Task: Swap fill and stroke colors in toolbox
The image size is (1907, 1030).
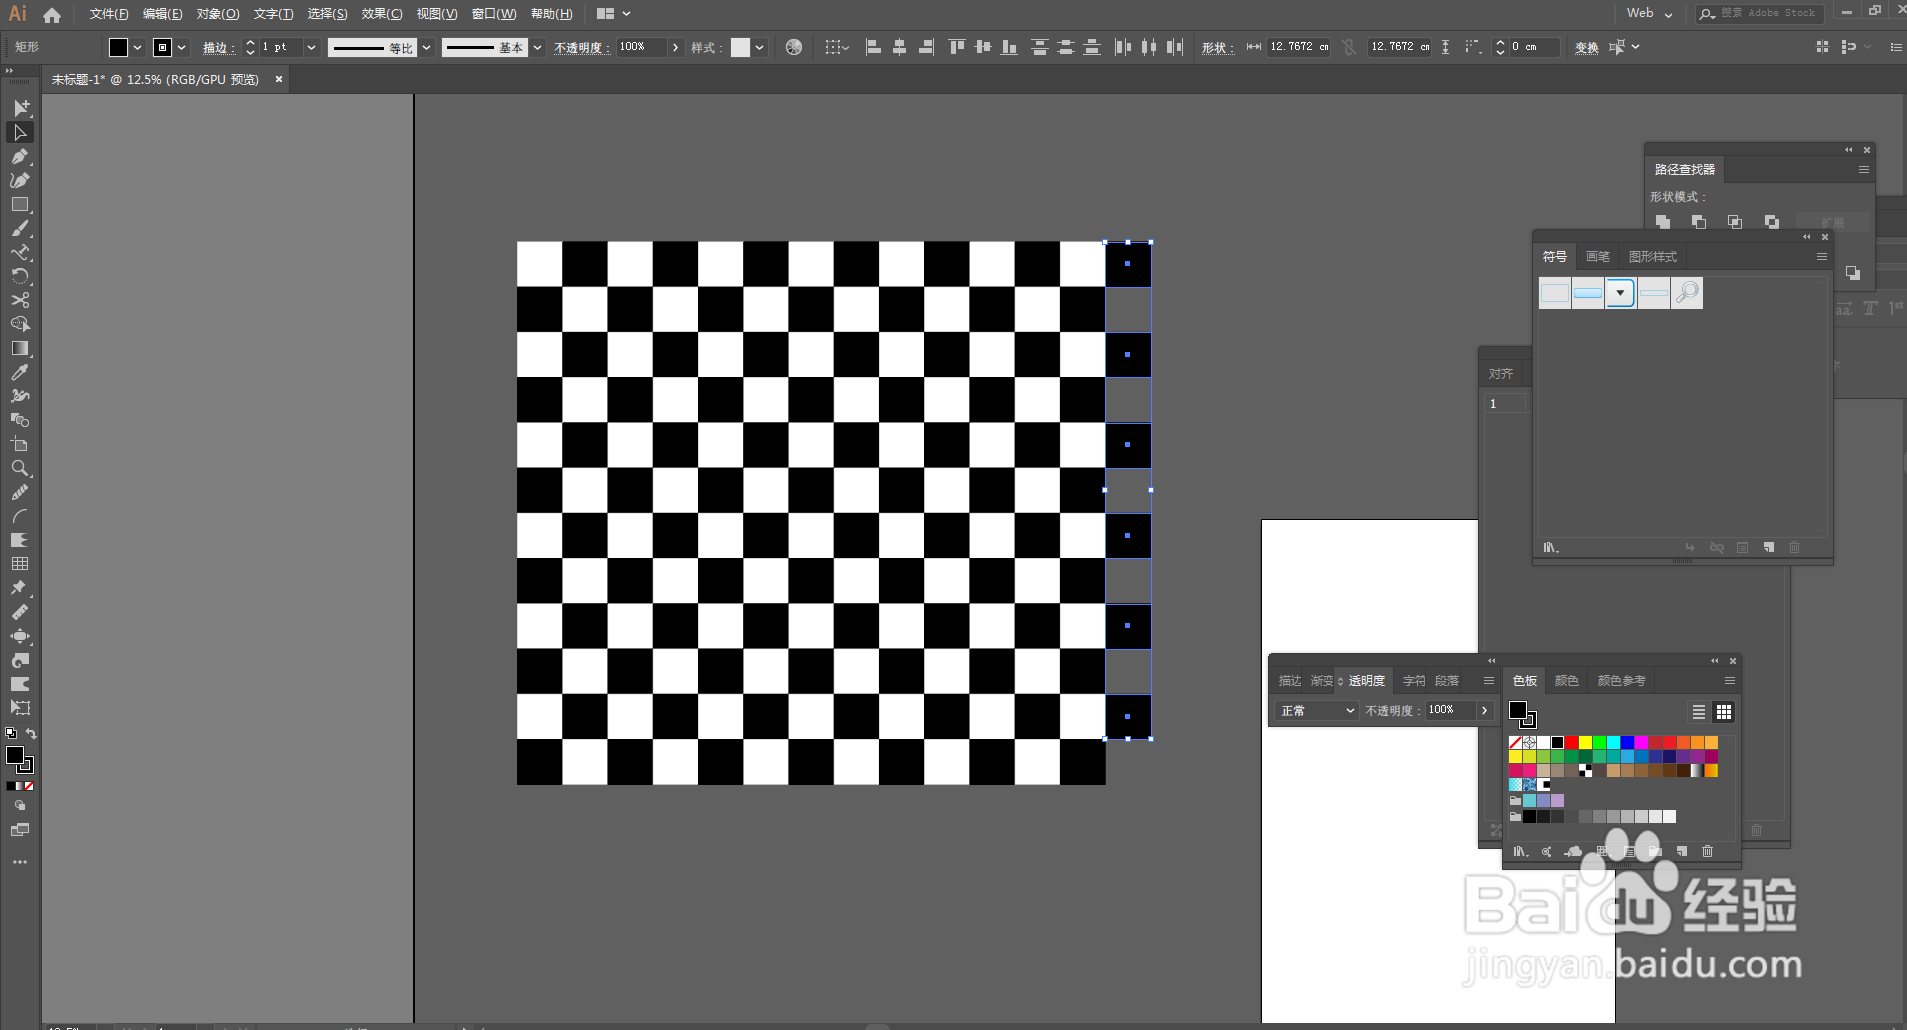Action: (31, 734)
